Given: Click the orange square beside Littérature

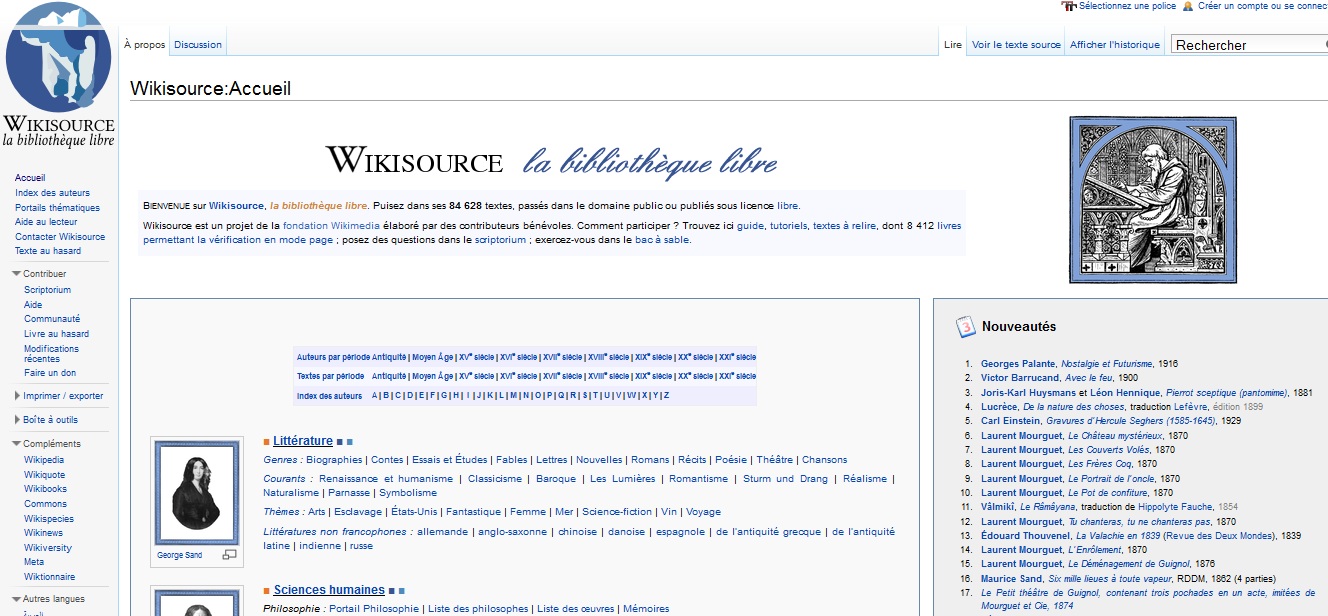Looking at the screenshot, I should [267, 441].
